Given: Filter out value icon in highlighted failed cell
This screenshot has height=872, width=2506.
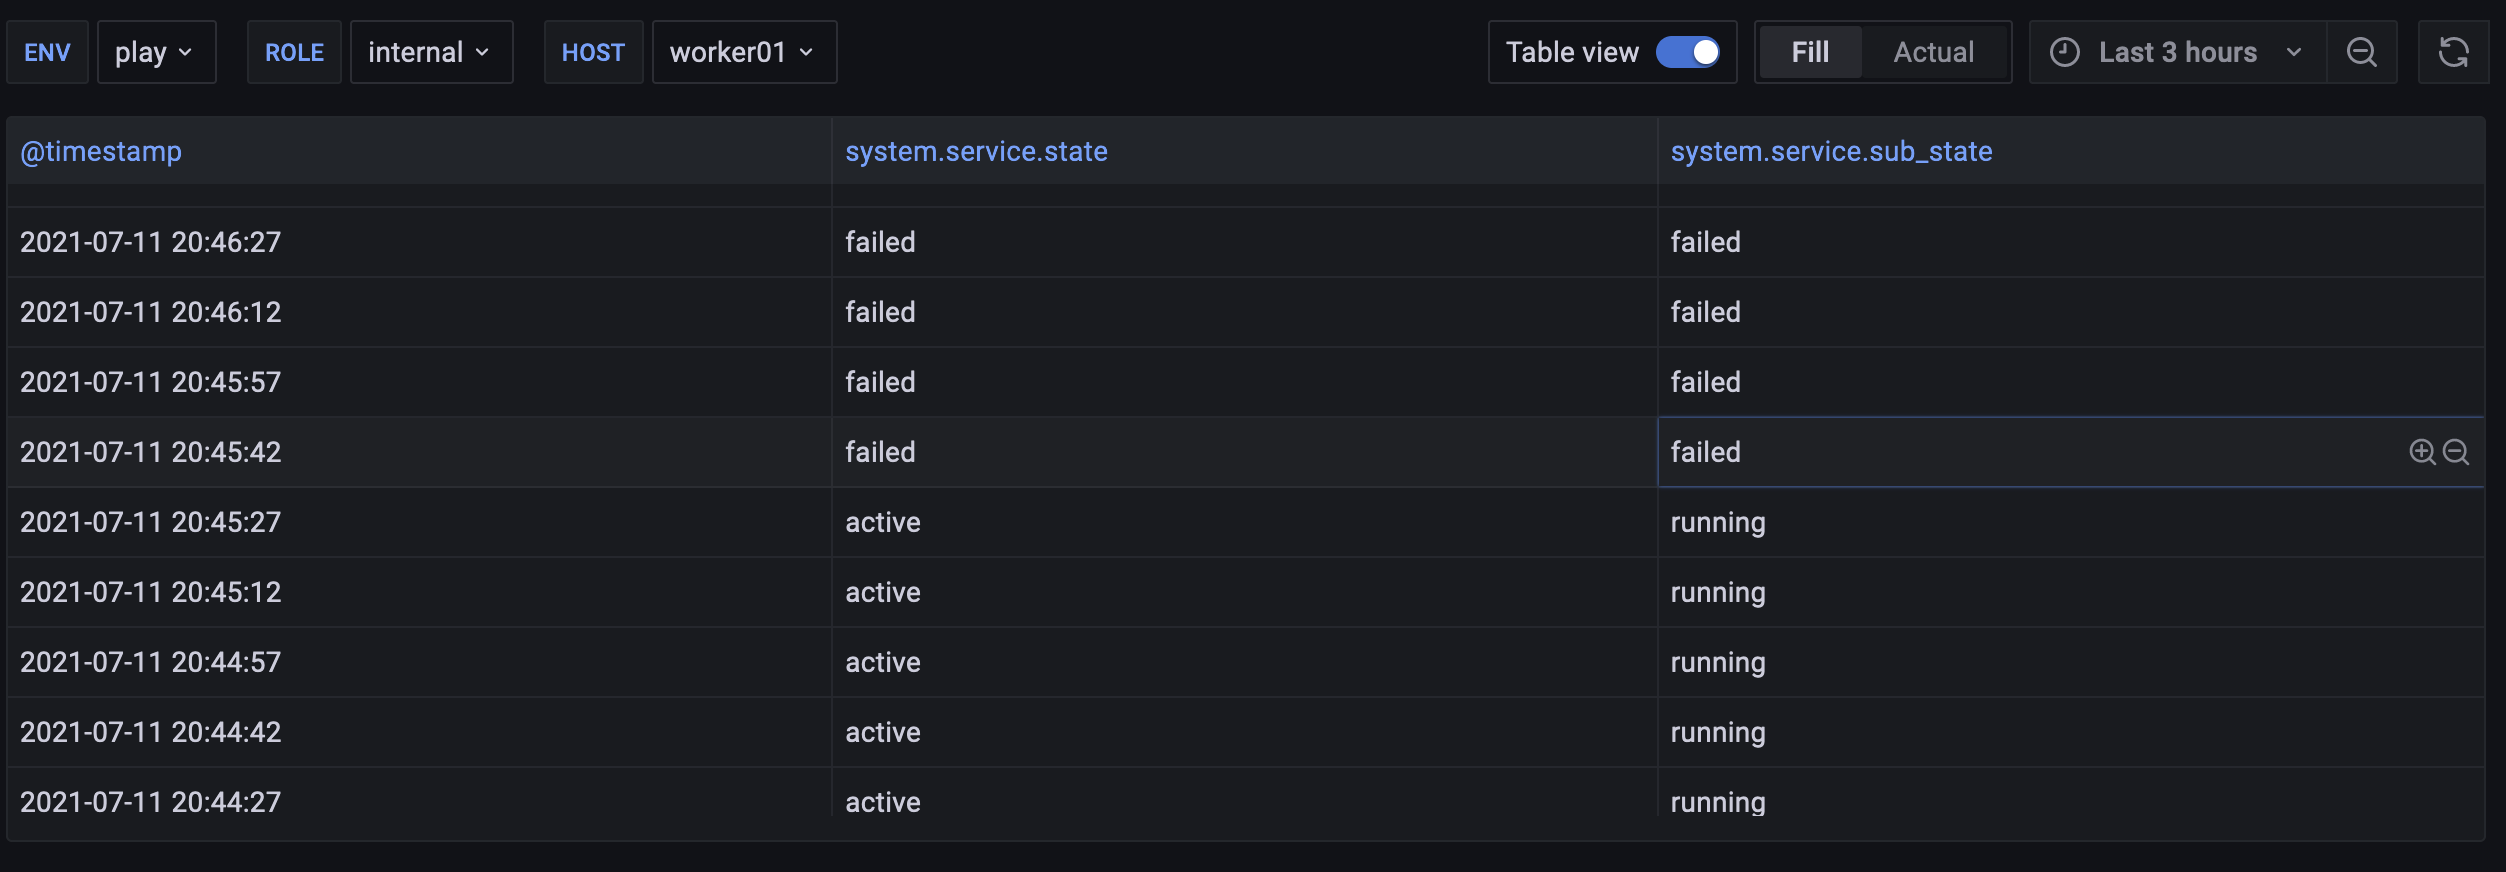Looking at the screenshot, I should [2456, 452].
